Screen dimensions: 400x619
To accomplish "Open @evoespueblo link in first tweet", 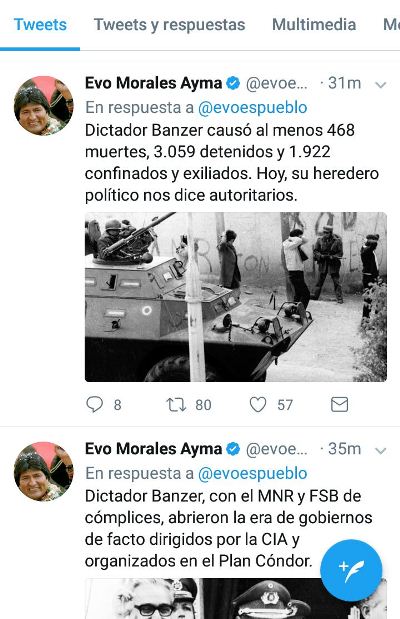I will [252, 107].
